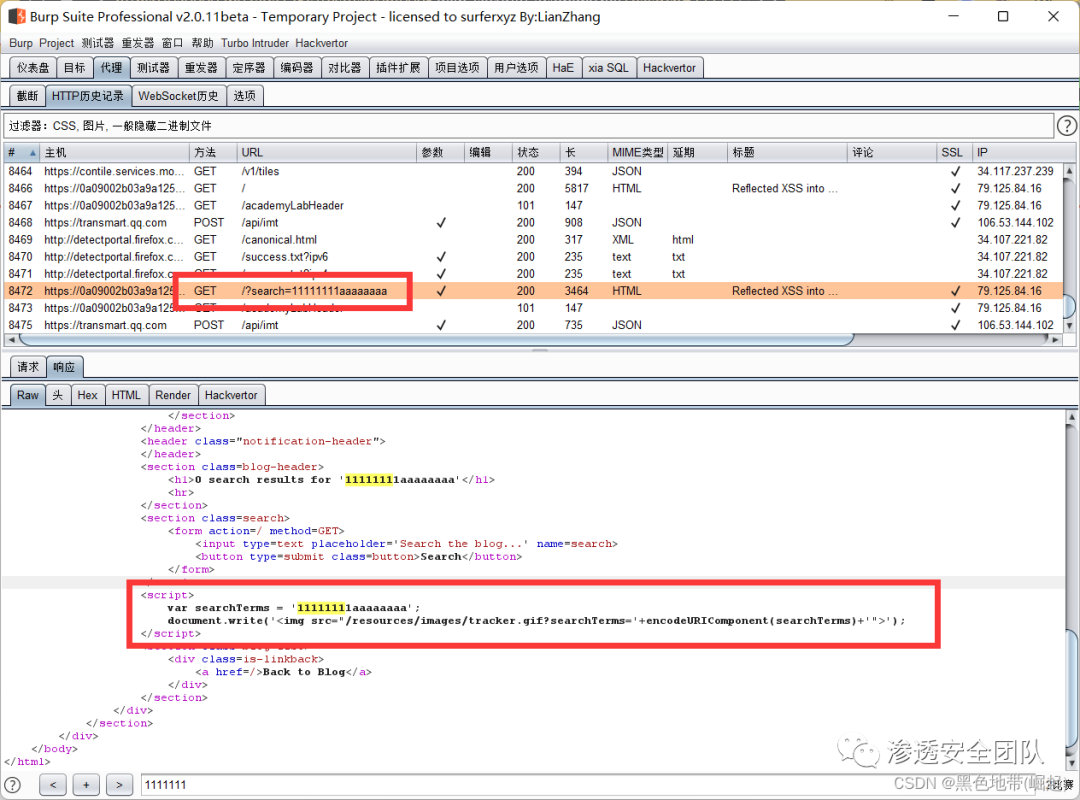Switch to the 插件扩展 tab
The image size is (1080, 800).
tap(398, 68)
